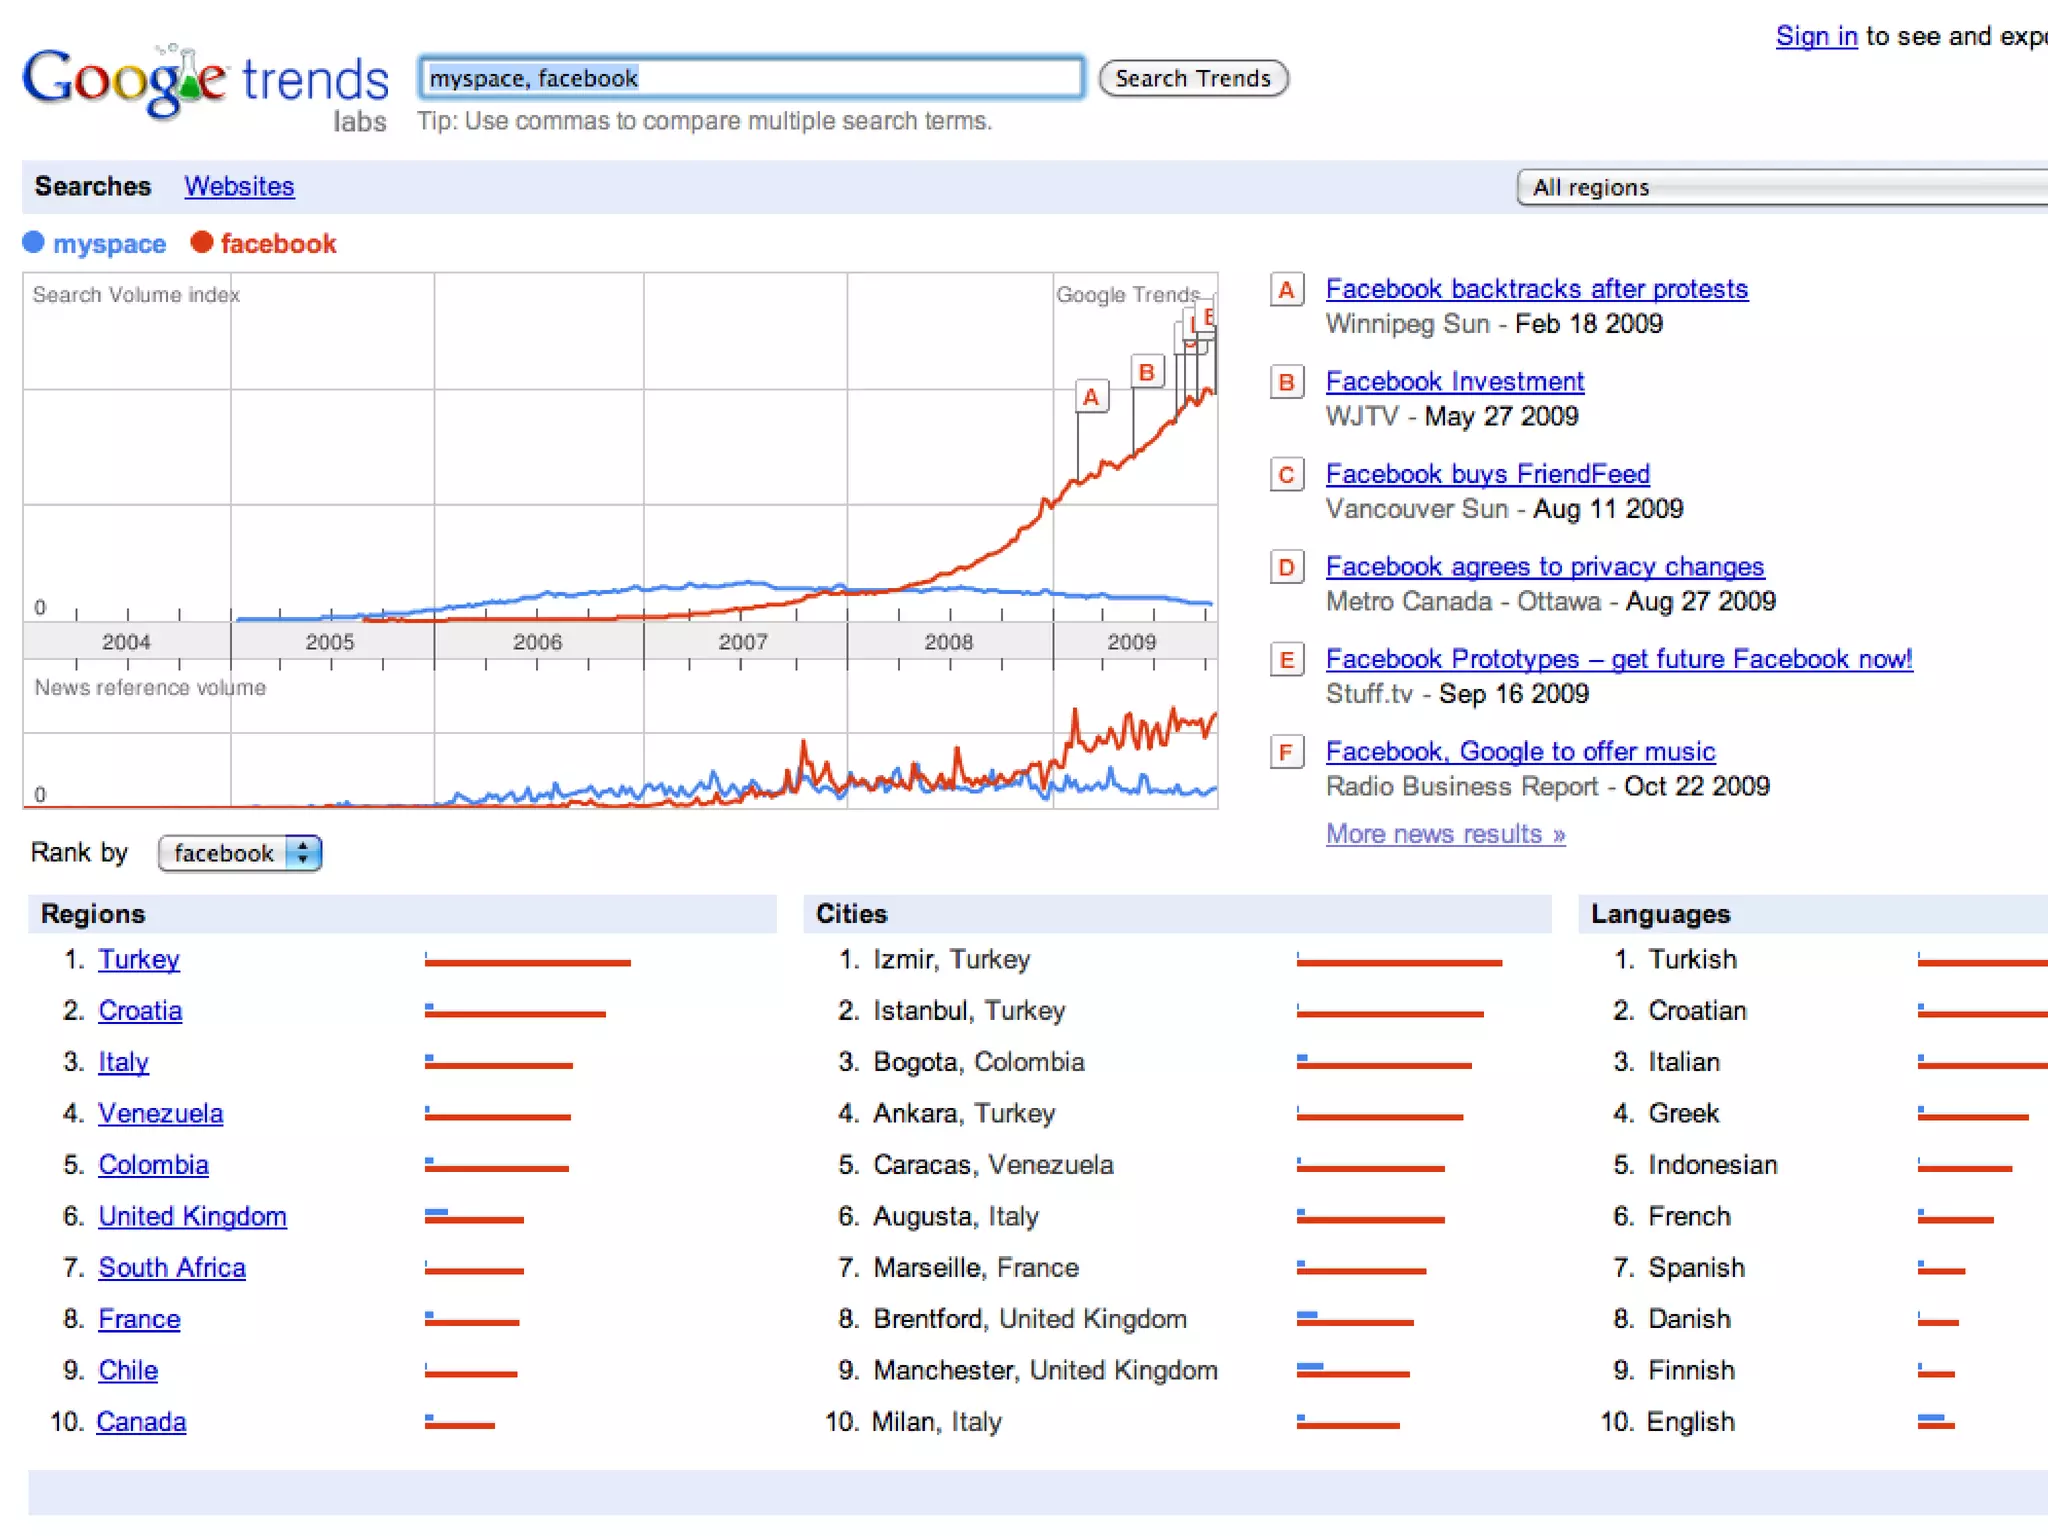The height and width of the screenshot is (1536, 2048).
Task: Open Facebook buys FriendFeed article link
Action: tap(1487, 474)
